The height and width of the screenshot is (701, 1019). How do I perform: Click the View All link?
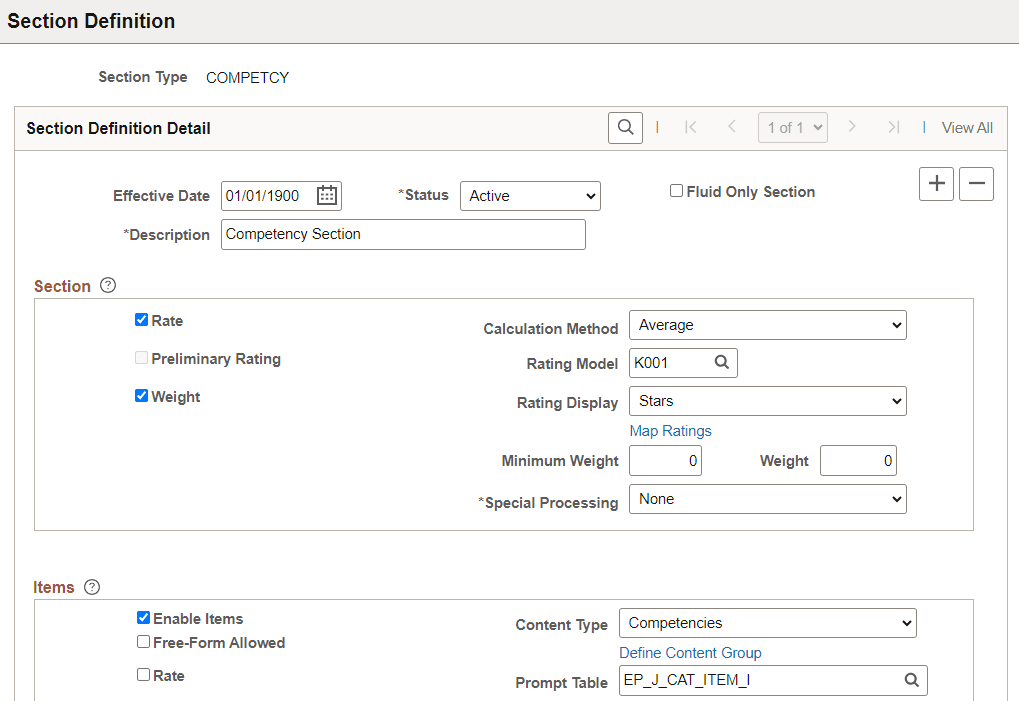[x=967, y=128]
